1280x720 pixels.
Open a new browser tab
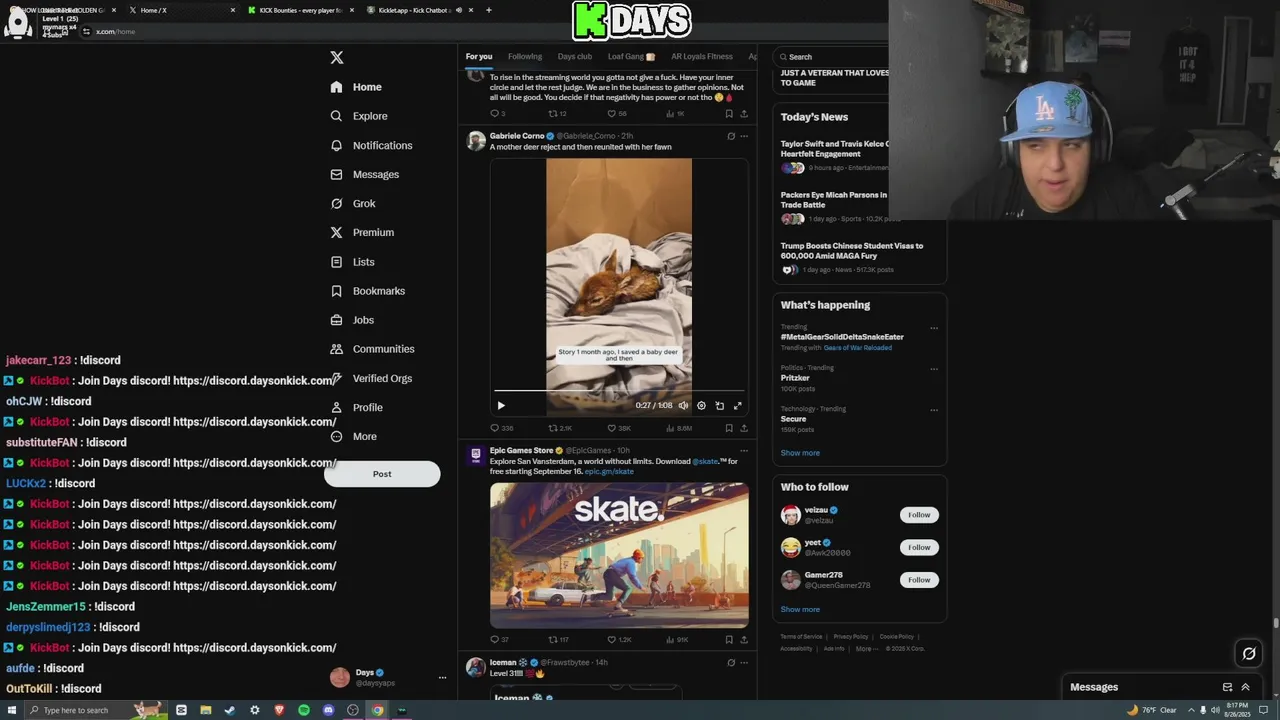pyautogui.click(x=488, y=10)
